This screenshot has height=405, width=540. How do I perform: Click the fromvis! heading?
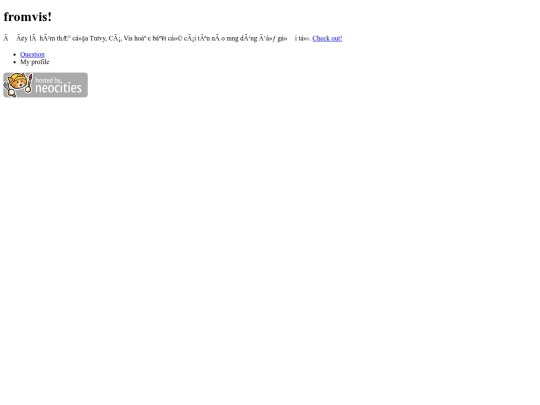click(28, 17)
